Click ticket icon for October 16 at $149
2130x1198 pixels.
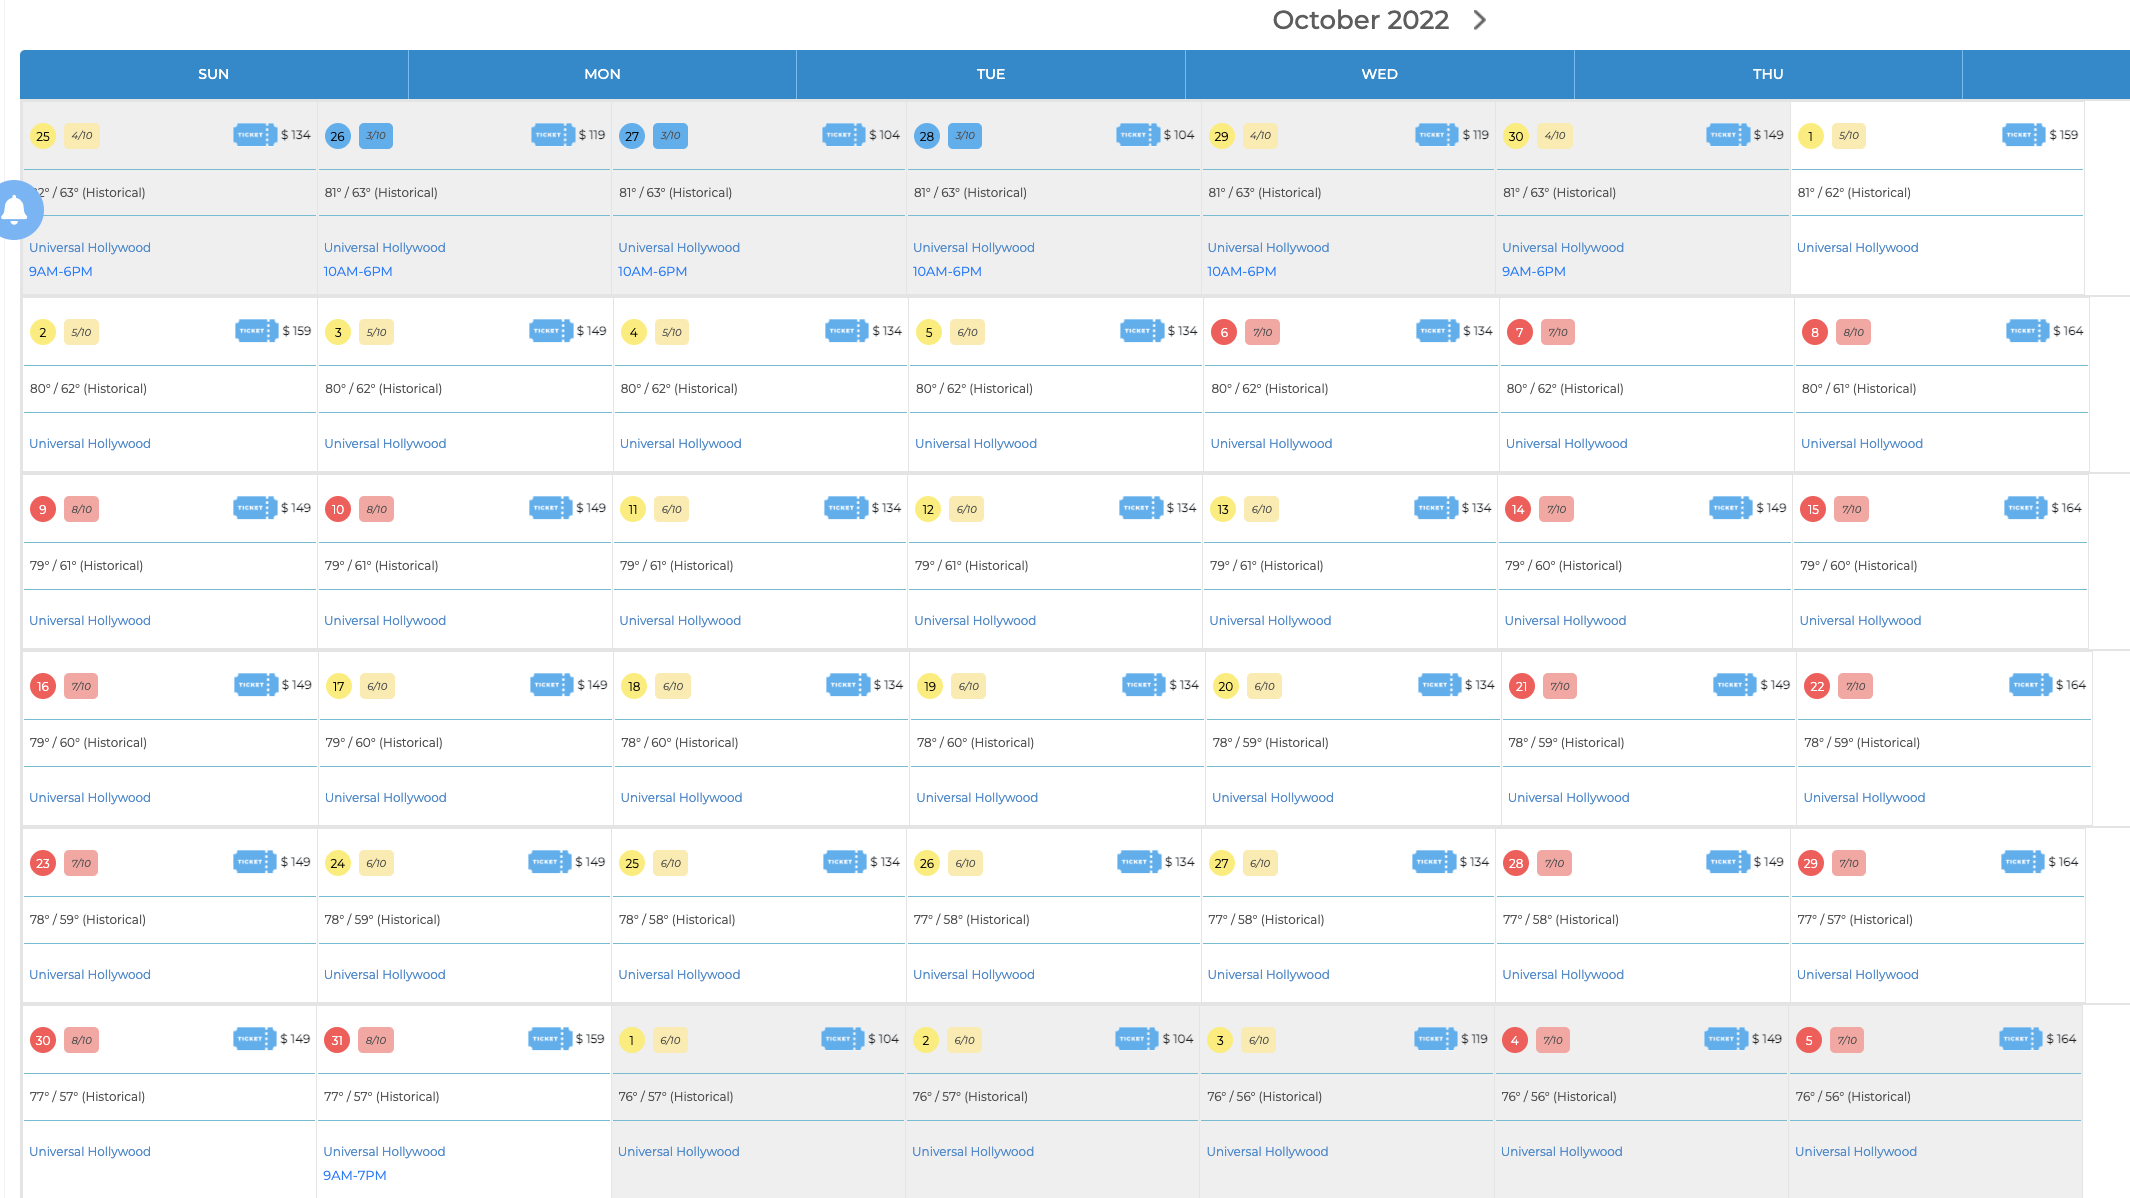255,685
